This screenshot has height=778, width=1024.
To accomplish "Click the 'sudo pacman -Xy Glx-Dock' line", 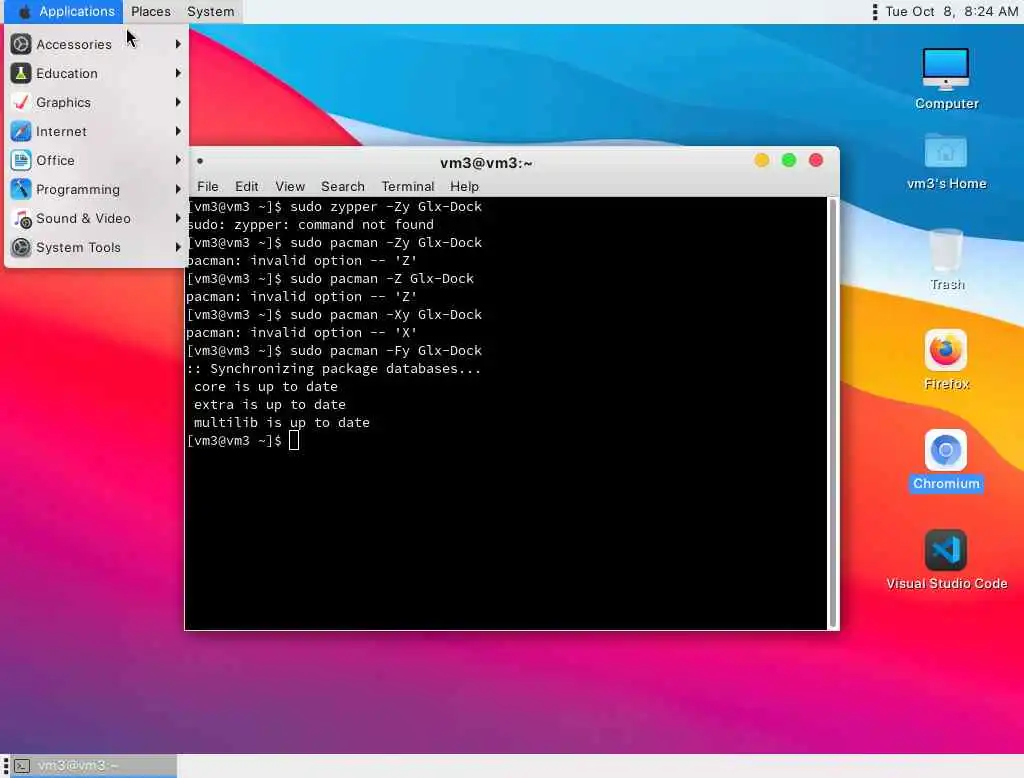I will (x=386, y=315).
